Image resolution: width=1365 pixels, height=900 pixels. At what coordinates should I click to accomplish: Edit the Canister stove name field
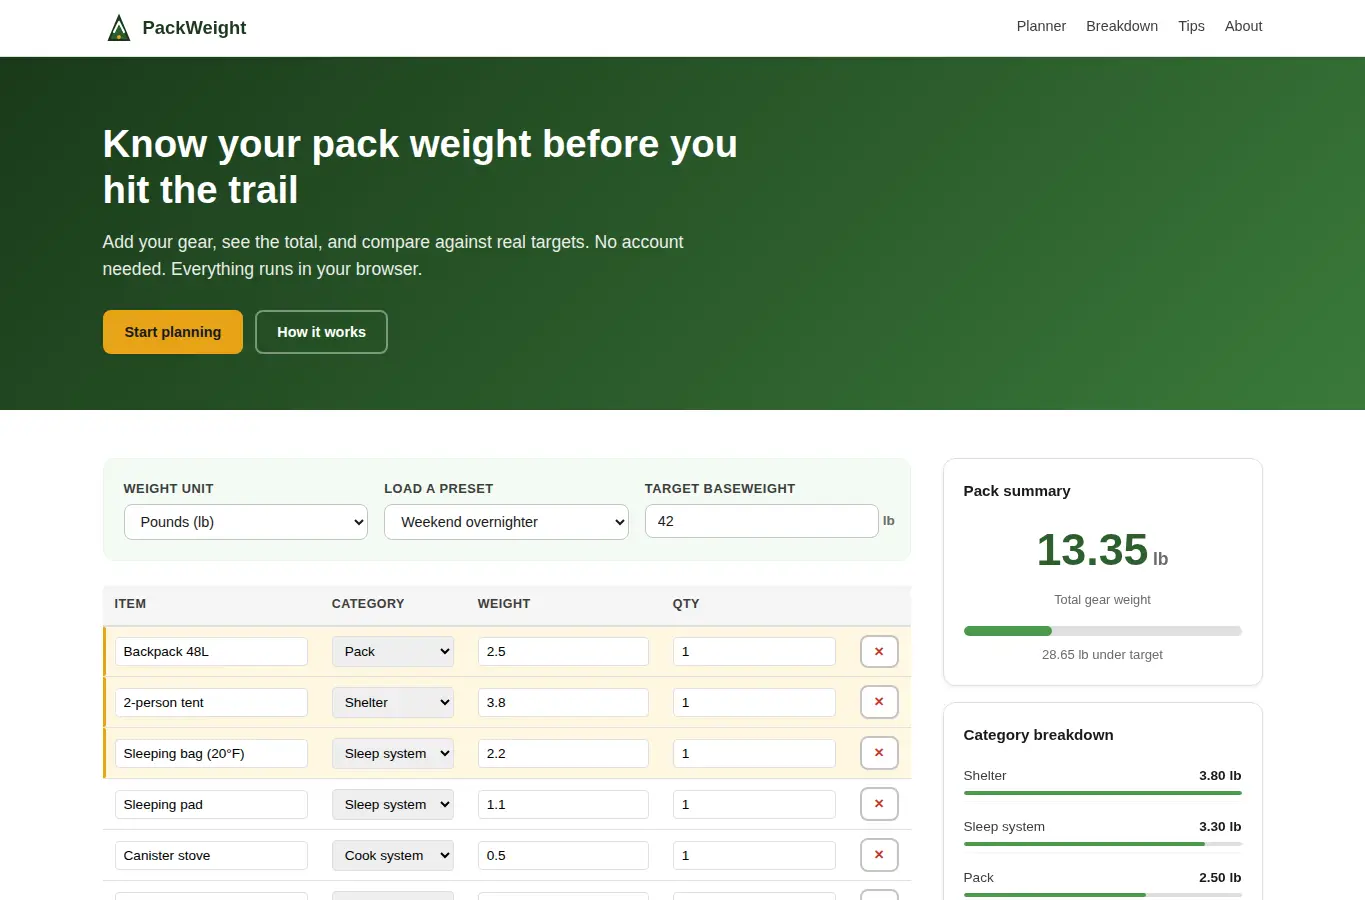coord(211,856)
